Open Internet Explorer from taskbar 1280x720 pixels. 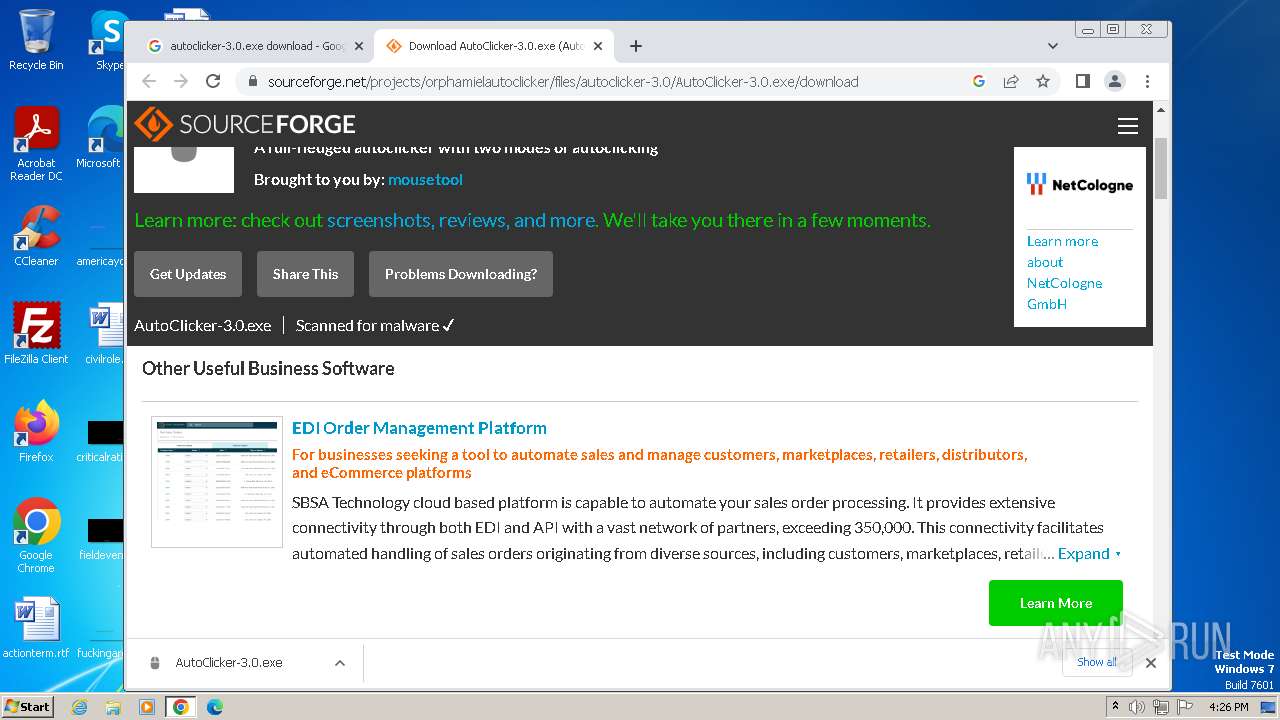(79, 707)
